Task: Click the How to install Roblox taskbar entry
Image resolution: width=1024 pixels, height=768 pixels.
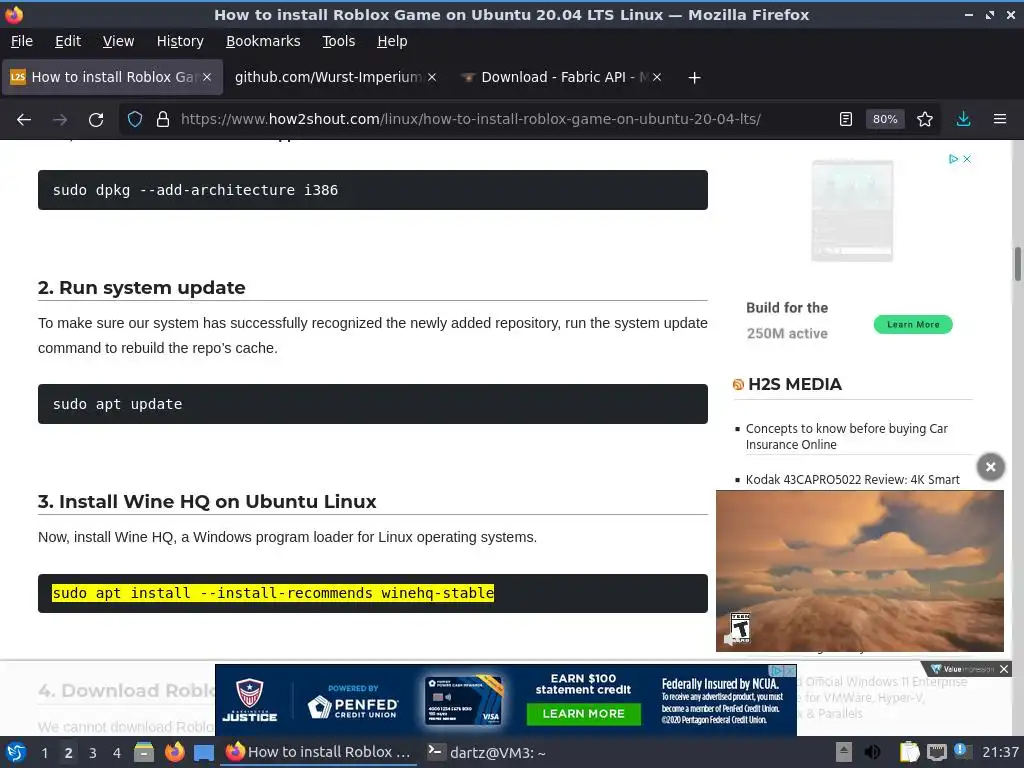Action: (319, 752)
